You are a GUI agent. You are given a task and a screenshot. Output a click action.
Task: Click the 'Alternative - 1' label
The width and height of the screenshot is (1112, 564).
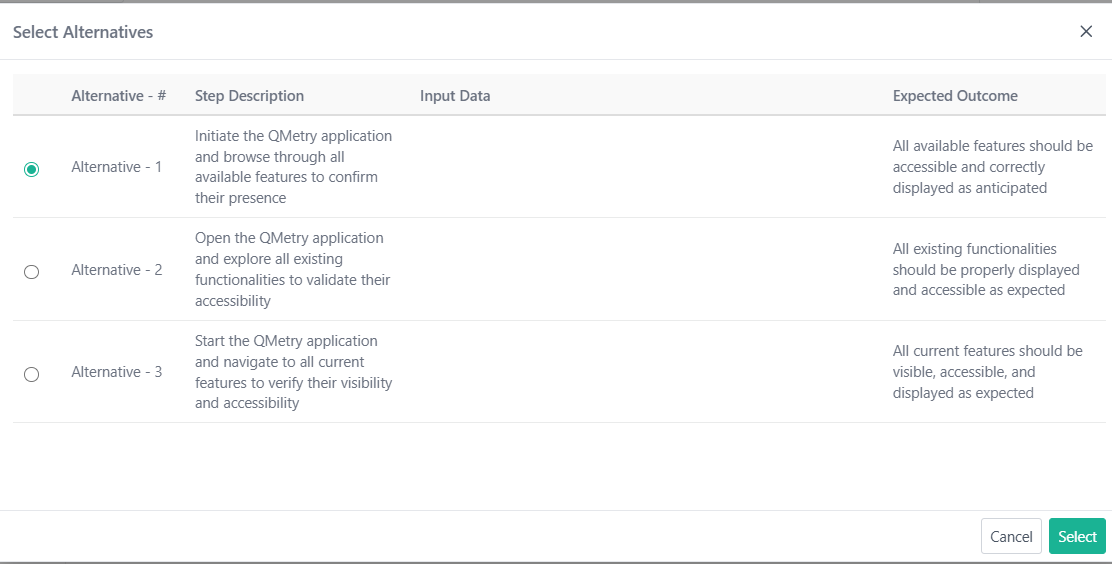coord(116,167)
